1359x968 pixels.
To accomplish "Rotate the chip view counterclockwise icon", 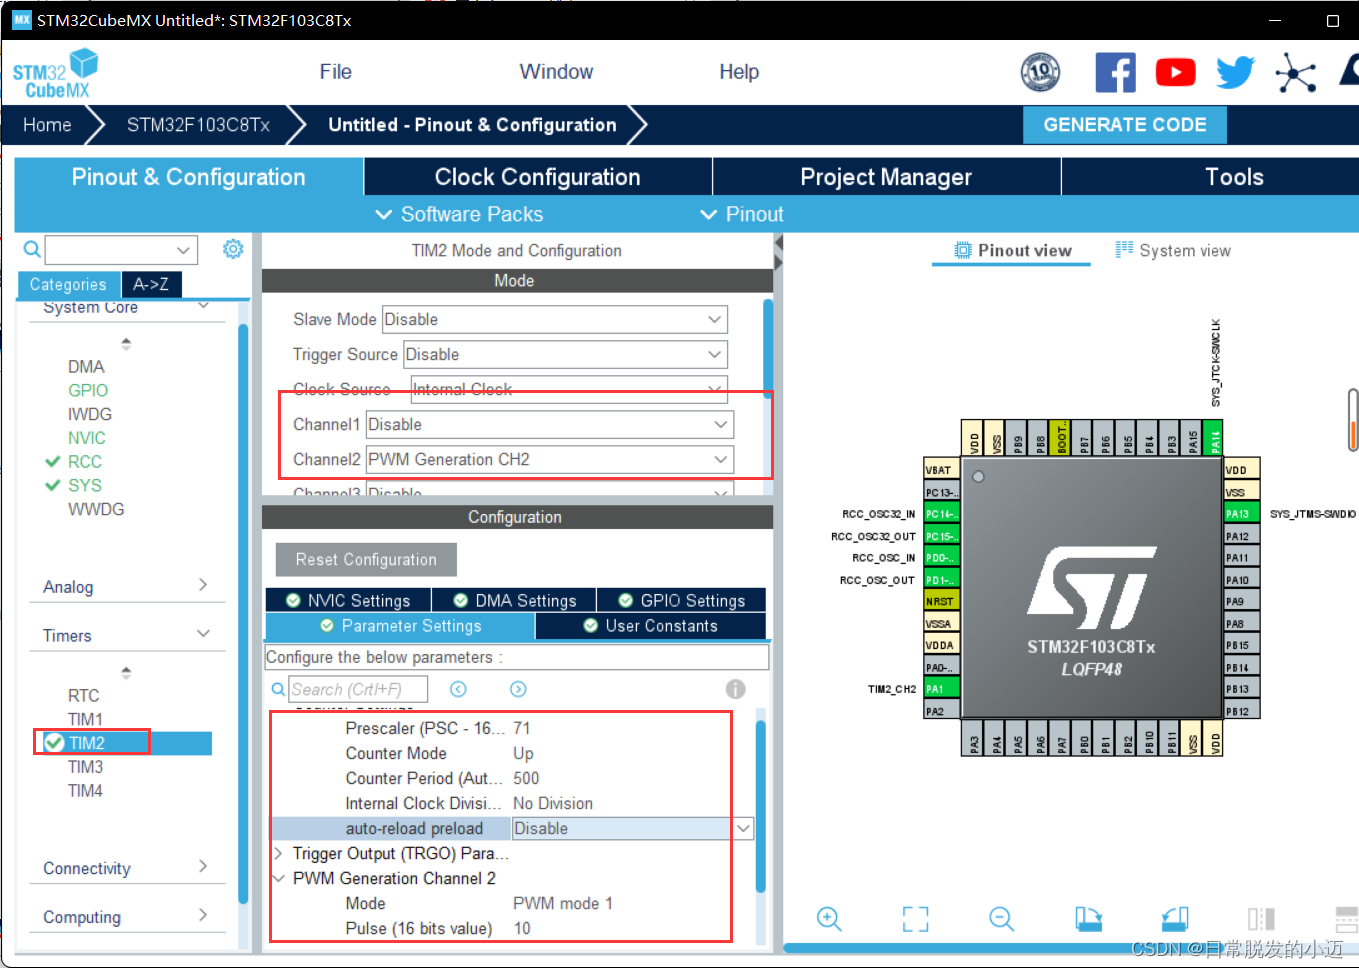I will 1175,919.
